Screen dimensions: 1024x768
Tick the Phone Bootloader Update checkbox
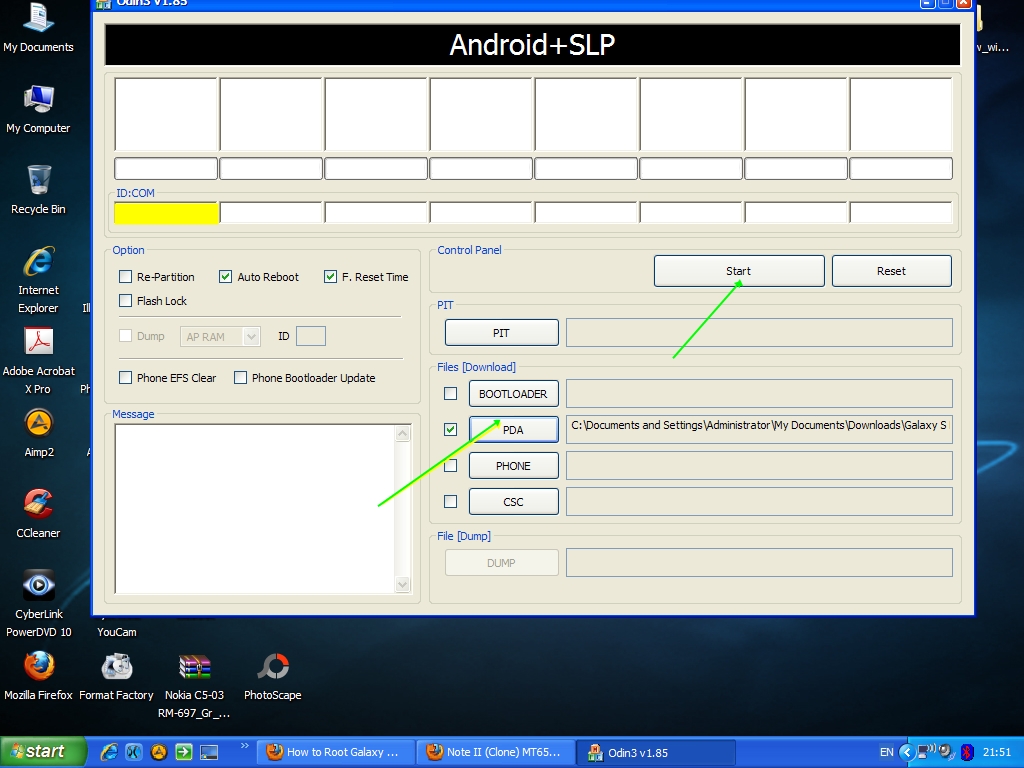tap(240, 377)
